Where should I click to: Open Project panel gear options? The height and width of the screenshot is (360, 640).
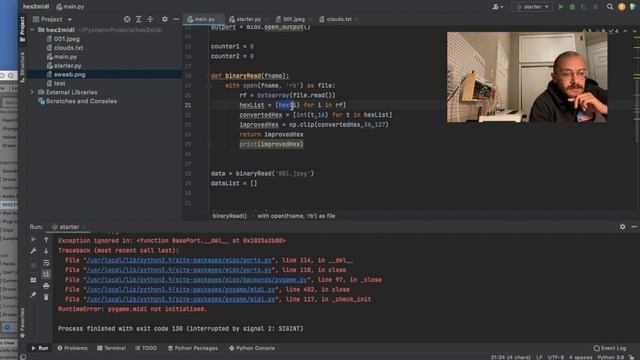[164, 19]
